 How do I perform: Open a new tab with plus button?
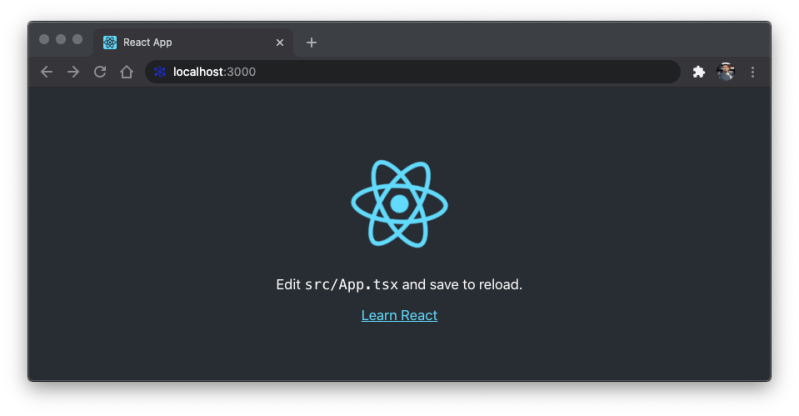tap(311, 43)
